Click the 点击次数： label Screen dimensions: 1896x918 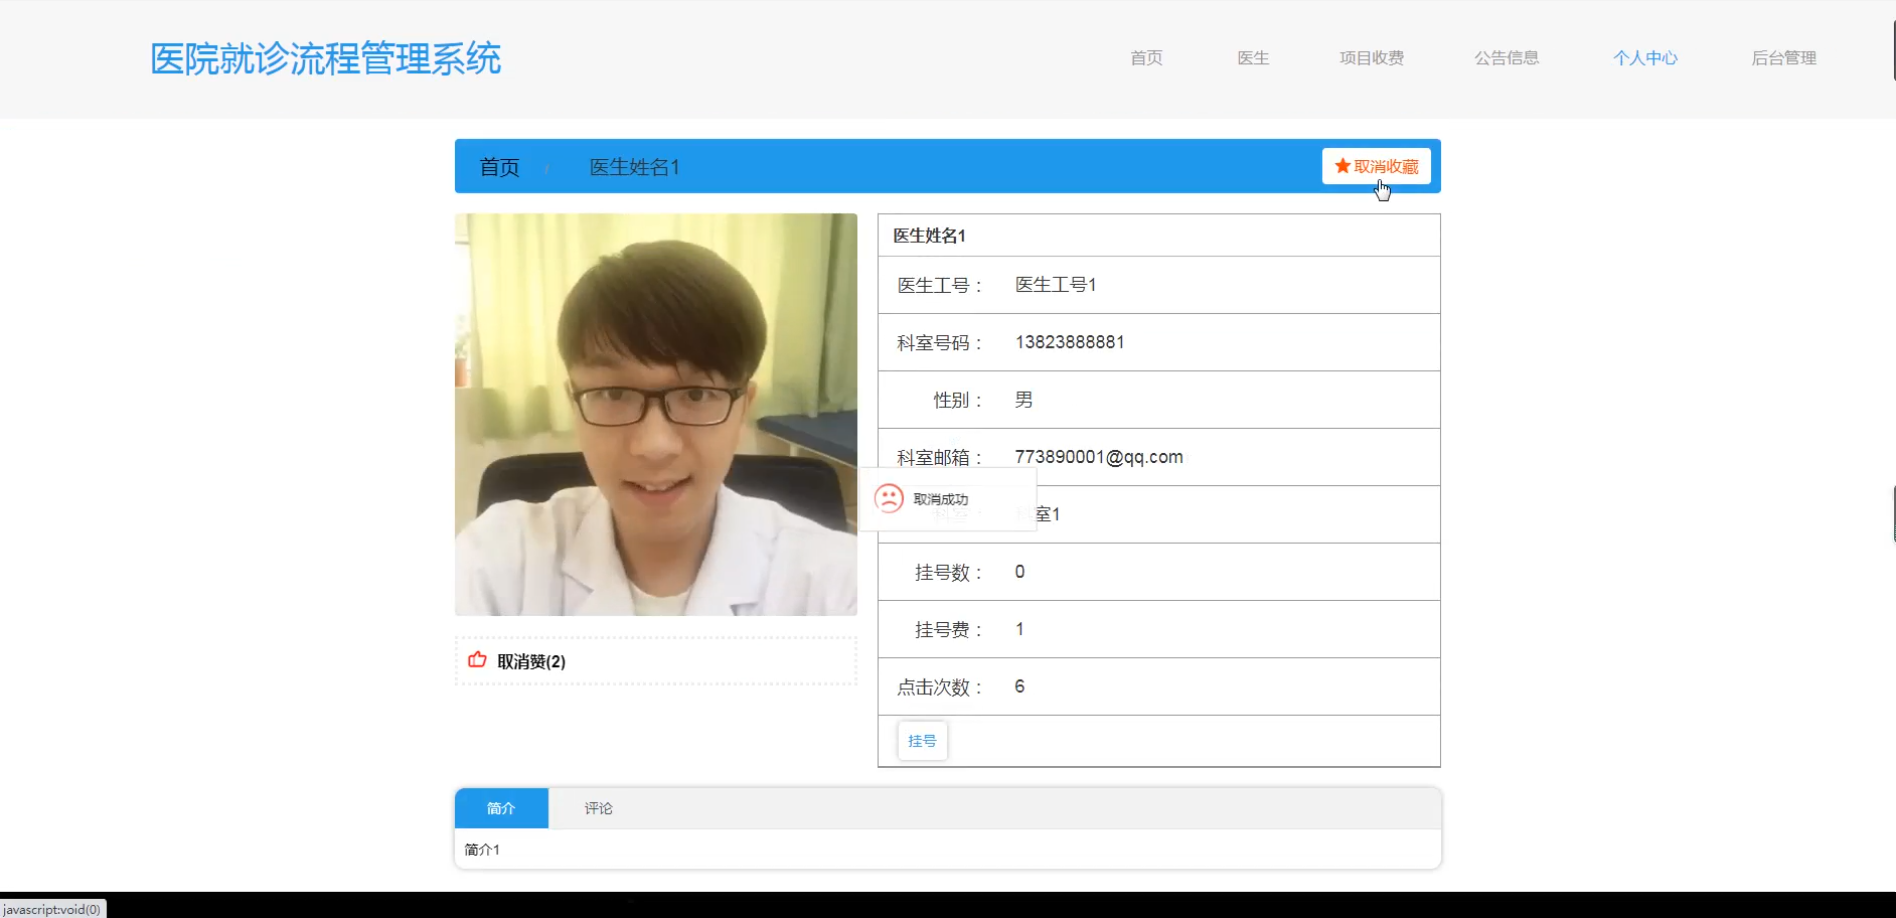click(940, 687)
